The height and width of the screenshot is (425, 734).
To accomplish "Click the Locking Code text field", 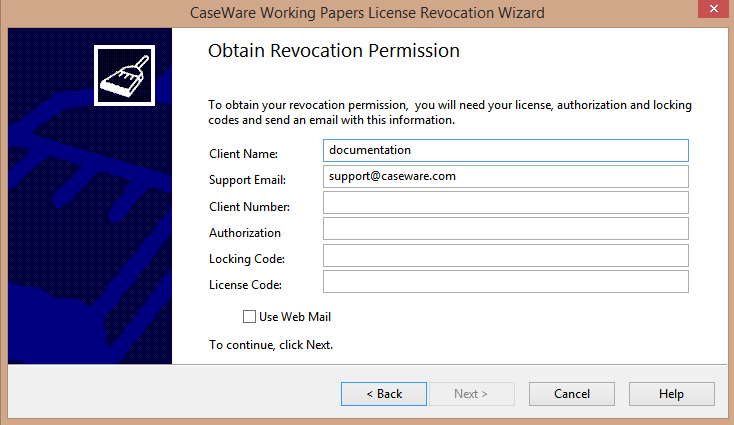I will click(x=506, y=256).
